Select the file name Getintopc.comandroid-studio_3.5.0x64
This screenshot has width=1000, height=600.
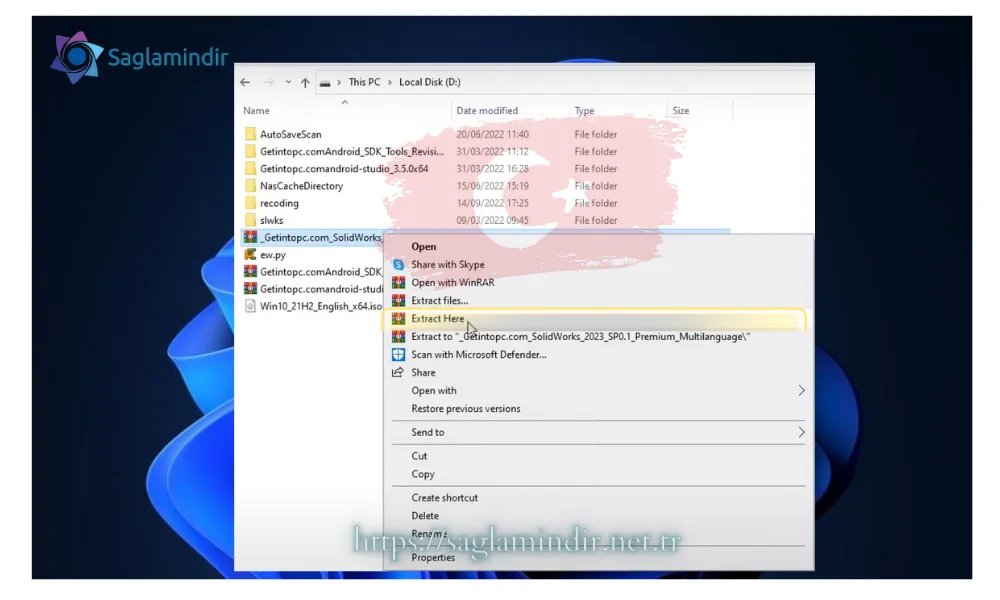pos(344,169)
